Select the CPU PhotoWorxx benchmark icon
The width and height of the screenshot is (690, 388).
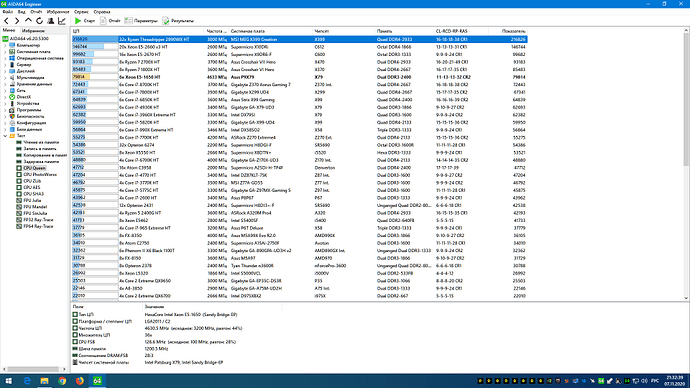(19, 175)
